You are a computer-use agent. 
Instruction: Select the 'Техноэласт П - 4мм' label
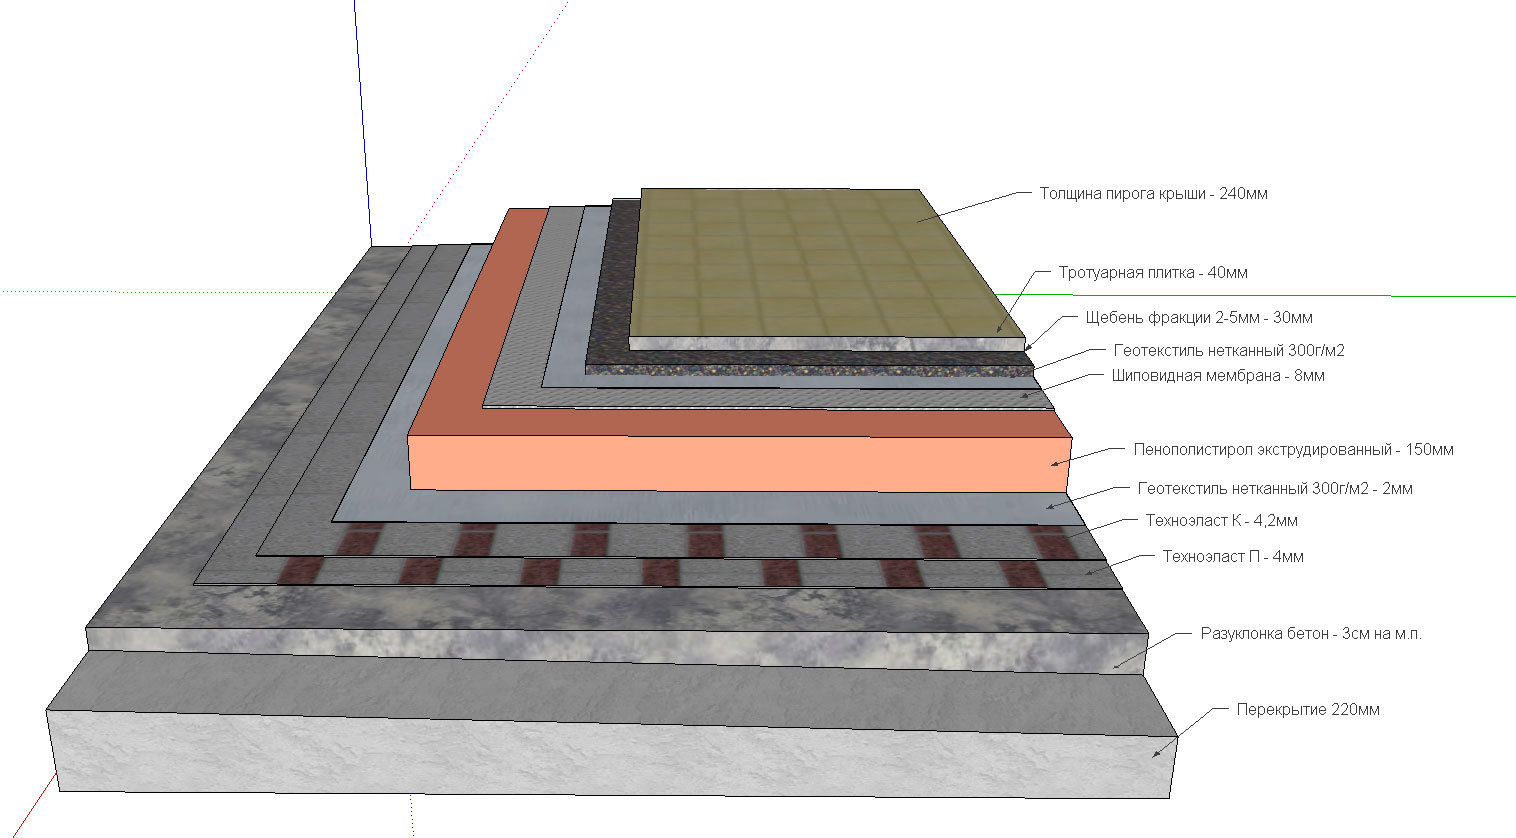coord(1232,557)
